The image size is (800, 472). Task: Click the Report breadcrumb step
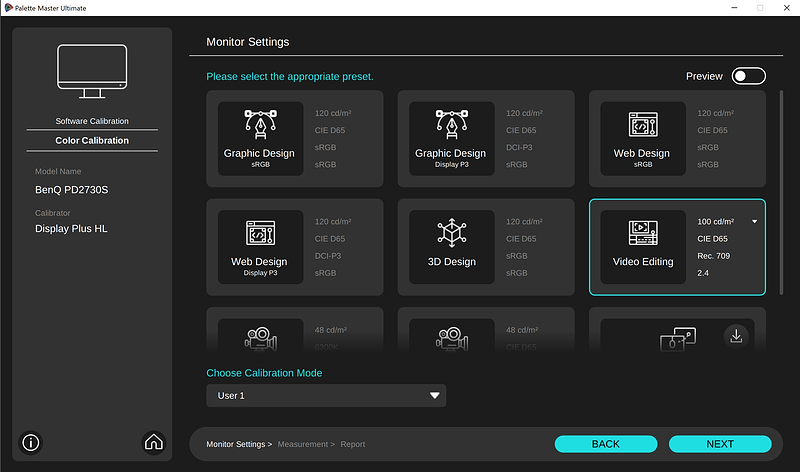tap(353, 444)
